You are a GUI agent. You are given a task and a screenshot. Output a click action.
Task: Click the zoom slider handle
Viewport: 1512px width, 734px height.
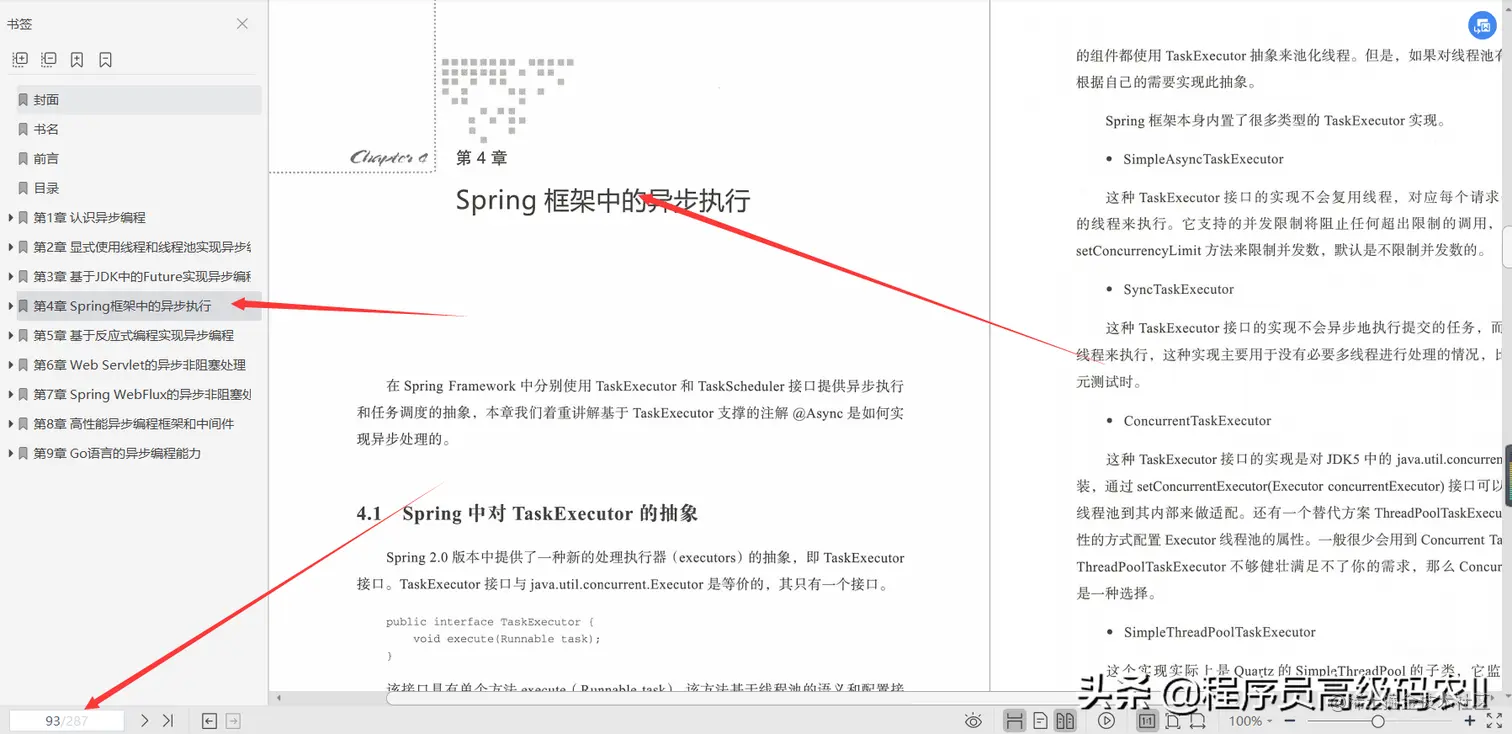click(x=1378, y=721)
